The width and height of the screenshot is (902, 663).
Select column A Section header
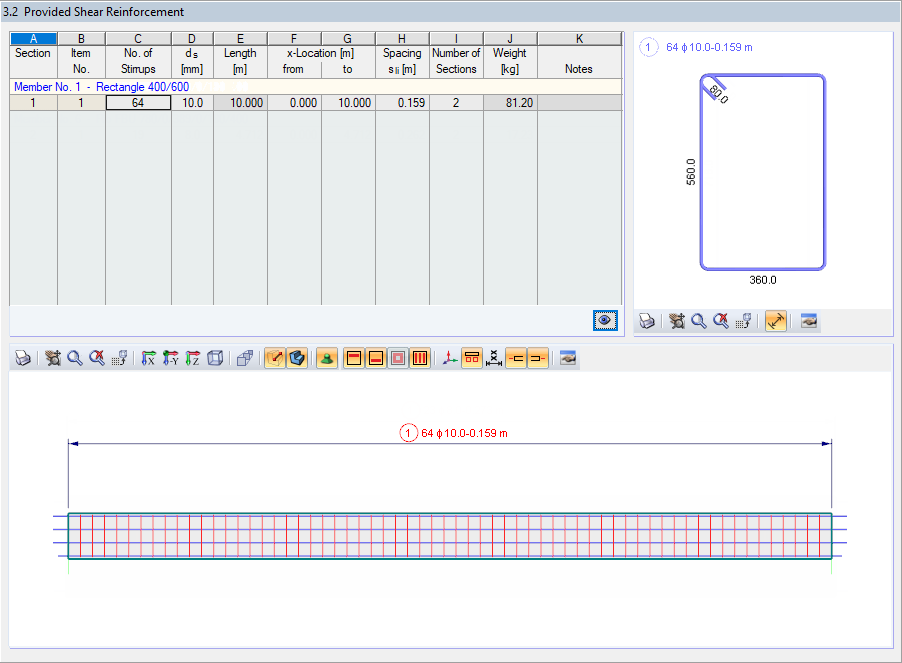(33, 39)
